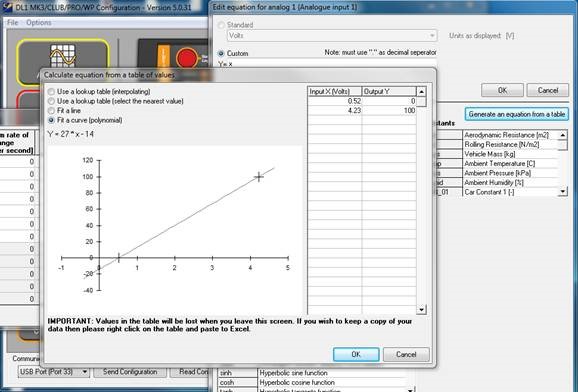Open the Volts units dropdown

[332, 36]
